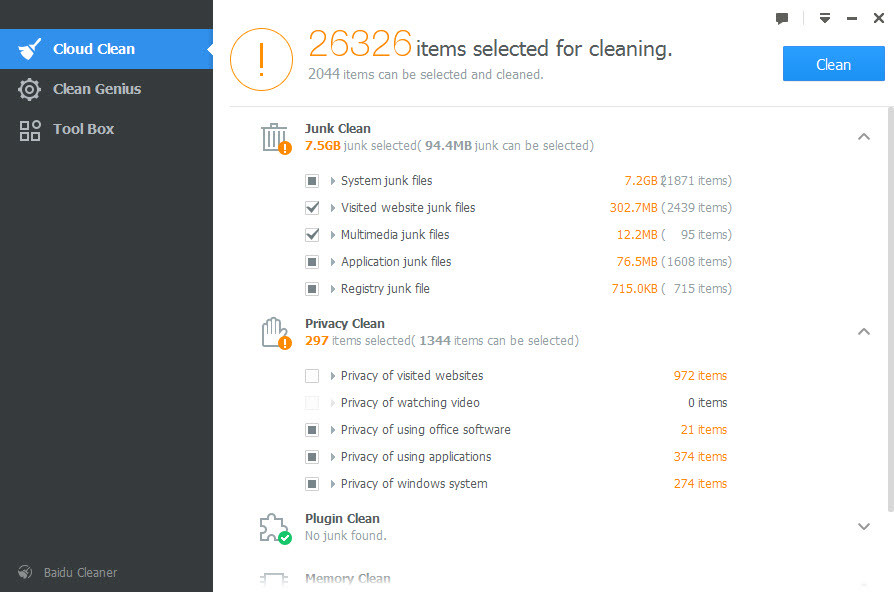Click the 274 items count
894x592 pixels.
pos(700,484)
